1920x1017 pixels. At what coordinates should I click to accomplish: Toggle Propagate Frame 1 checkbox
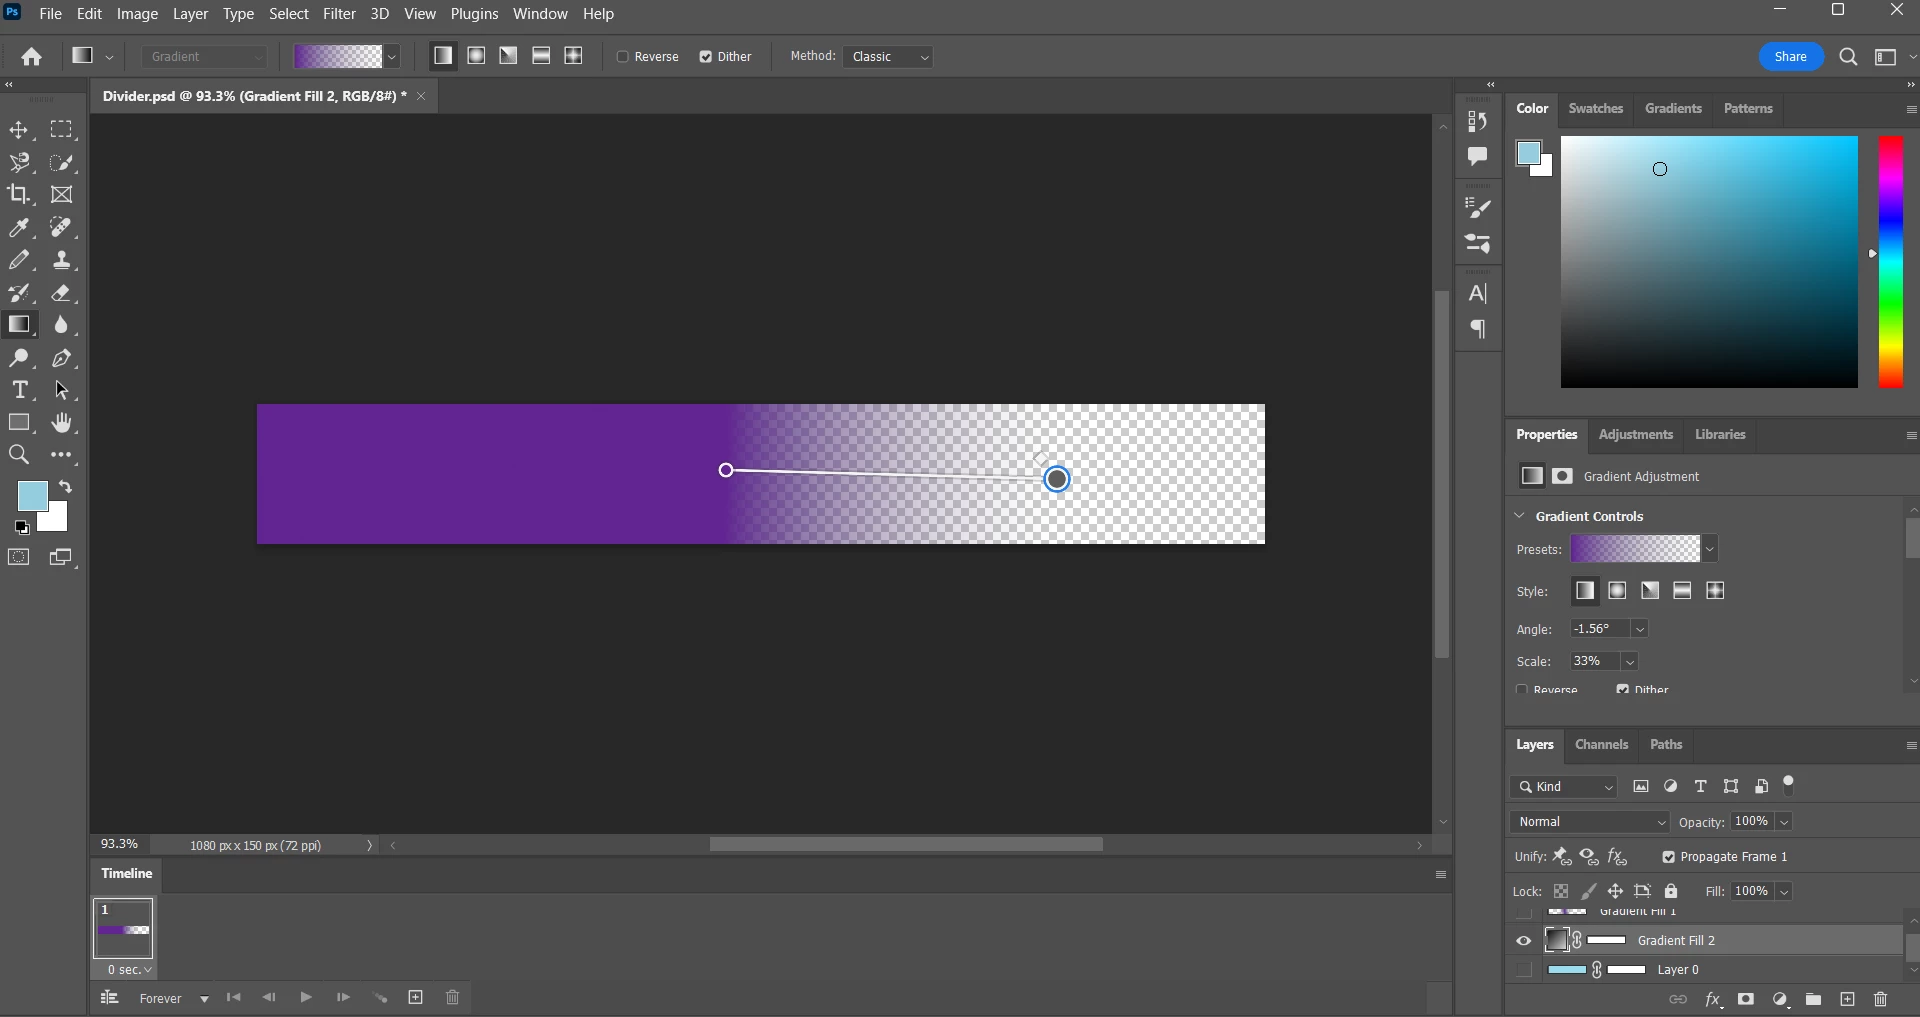(1668, 857)
